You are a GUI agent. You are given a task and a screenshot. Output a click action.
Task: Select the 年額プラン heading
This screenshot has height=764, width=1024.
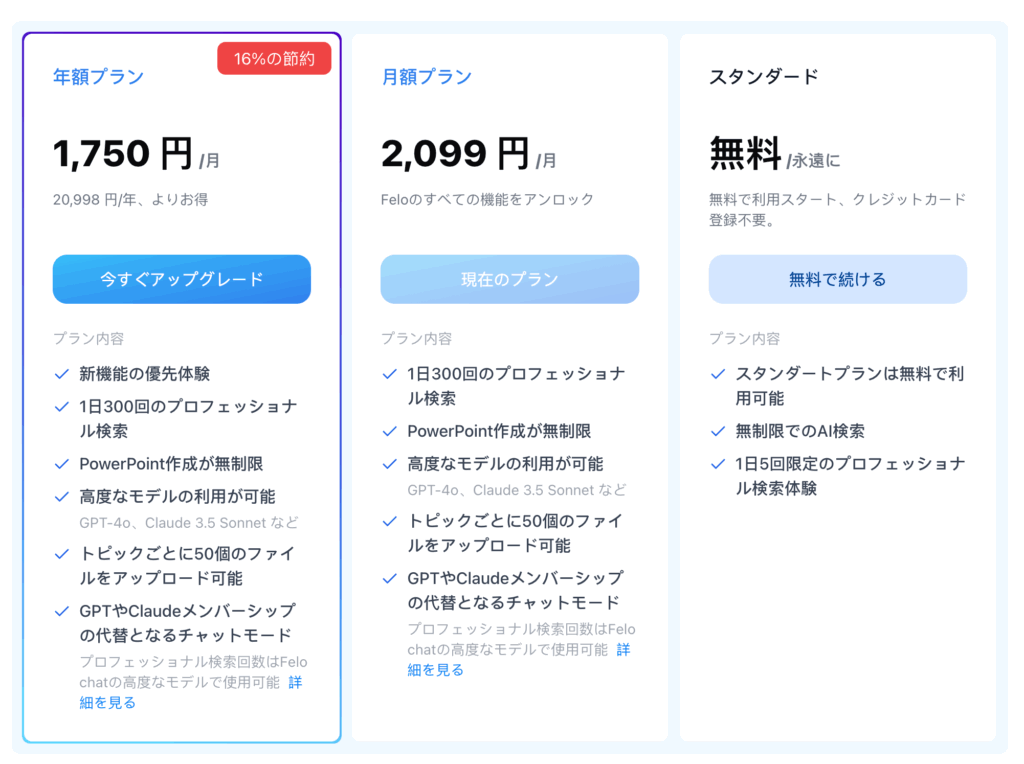(98, 77)
